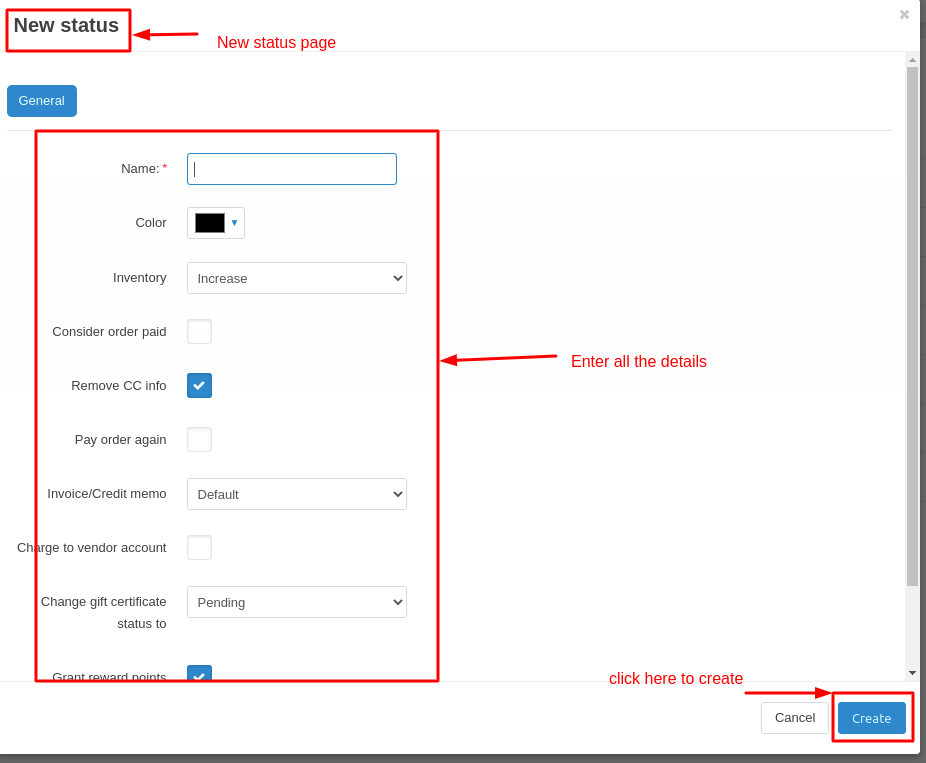Expand the Inventory dropdown
The width and height of the screenshot is (926, 763).
coord(297,278)
